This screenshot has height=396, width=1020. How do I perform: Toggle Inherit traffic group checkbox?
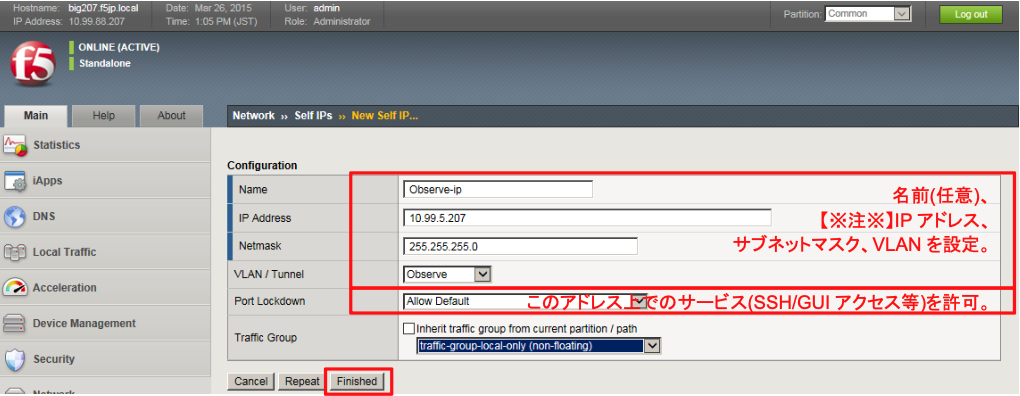coord(409,328)
